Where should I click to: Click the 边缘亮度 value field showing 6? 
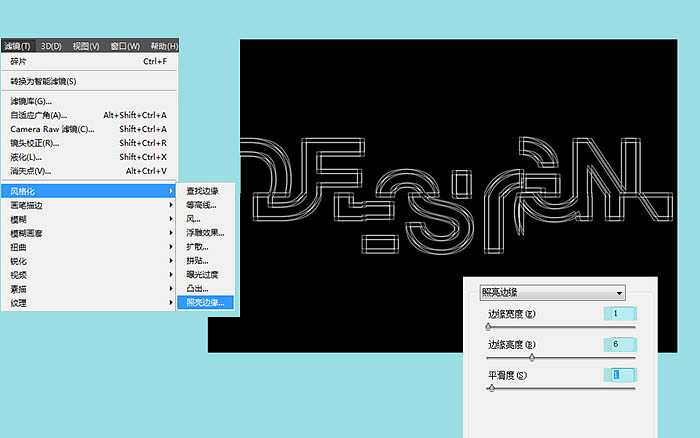tap(619, 344)
